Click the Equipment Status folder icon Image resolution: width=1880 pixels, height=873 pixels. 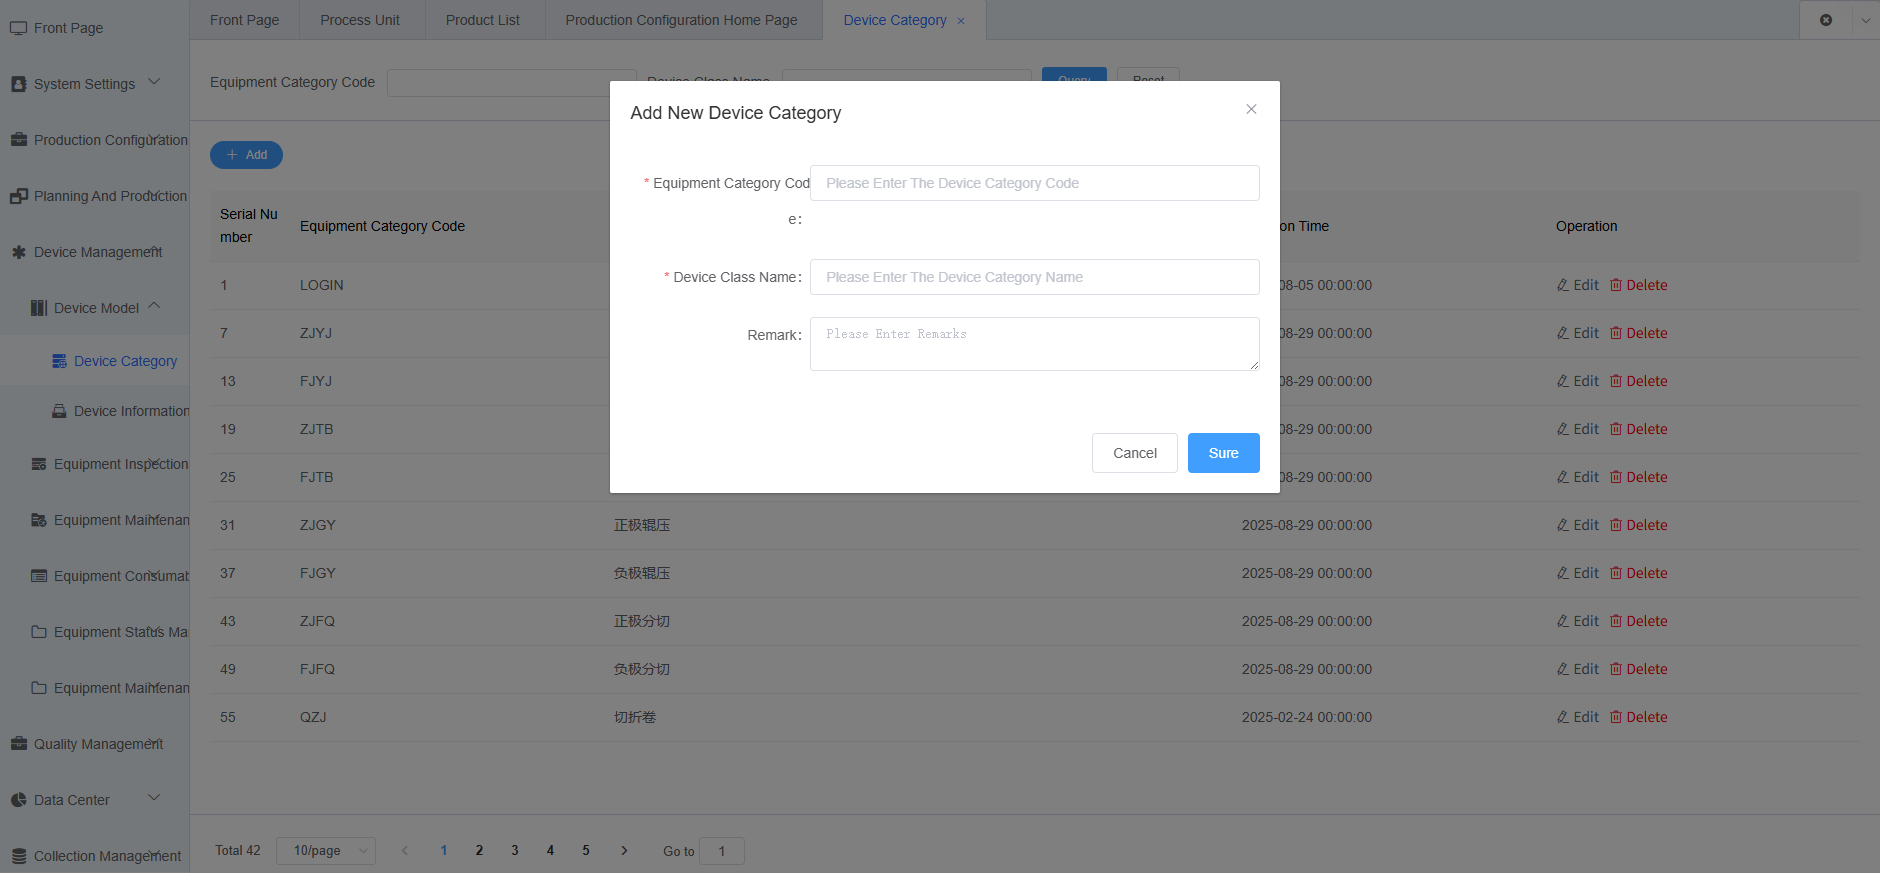click(39, 632)
